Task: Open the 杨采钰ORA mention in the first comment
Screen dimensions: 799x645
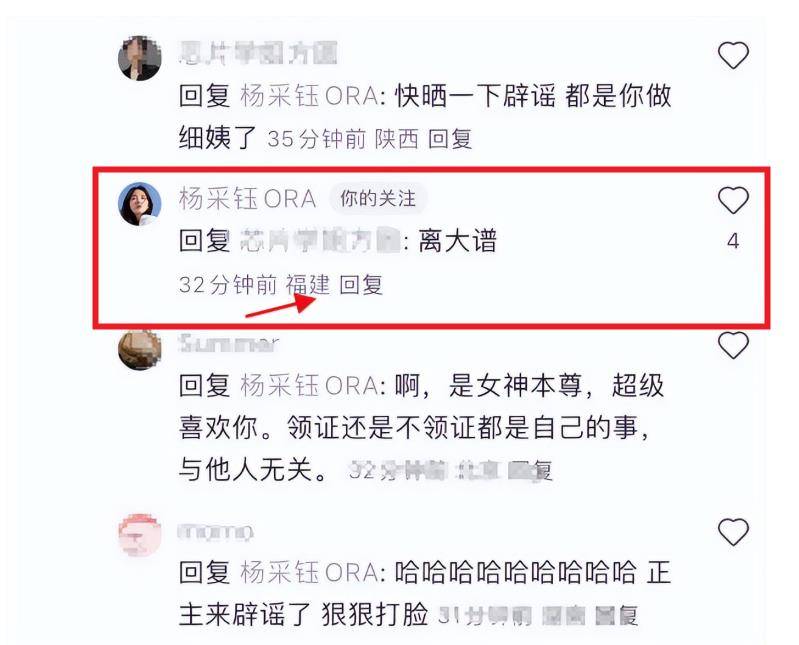Action: tap(309, 96)
